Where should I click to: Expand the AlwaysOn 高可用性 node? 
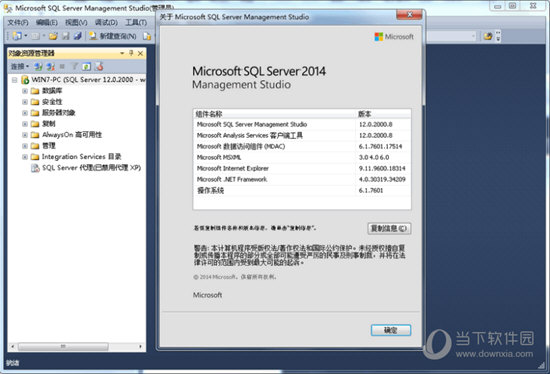point(25,135)
